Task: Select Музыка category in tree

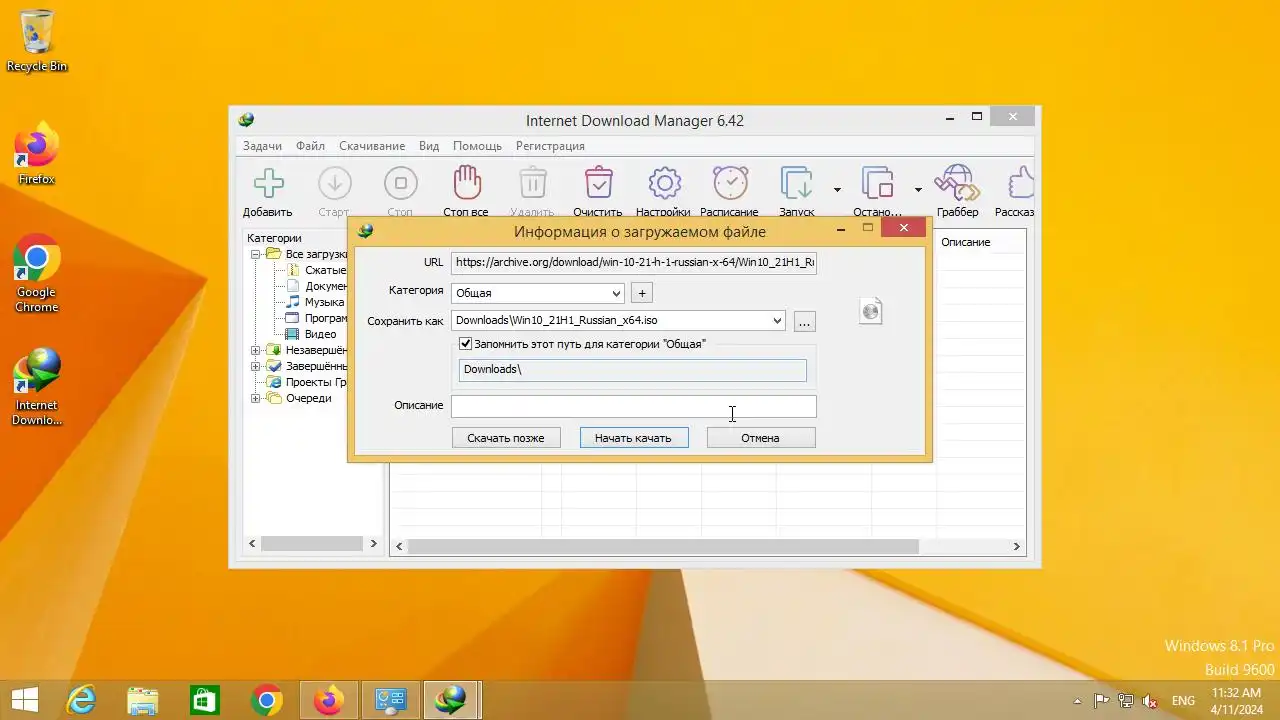Action: tap(324, 302)
